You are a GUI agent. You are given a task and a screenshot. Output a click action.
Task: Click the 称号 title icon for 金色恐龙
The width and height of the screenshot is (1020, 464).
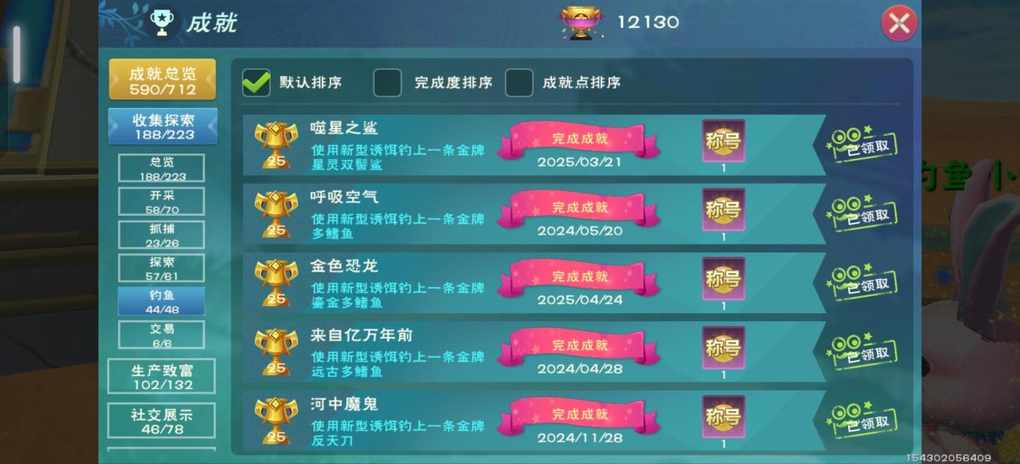click(x=723, y=279)
